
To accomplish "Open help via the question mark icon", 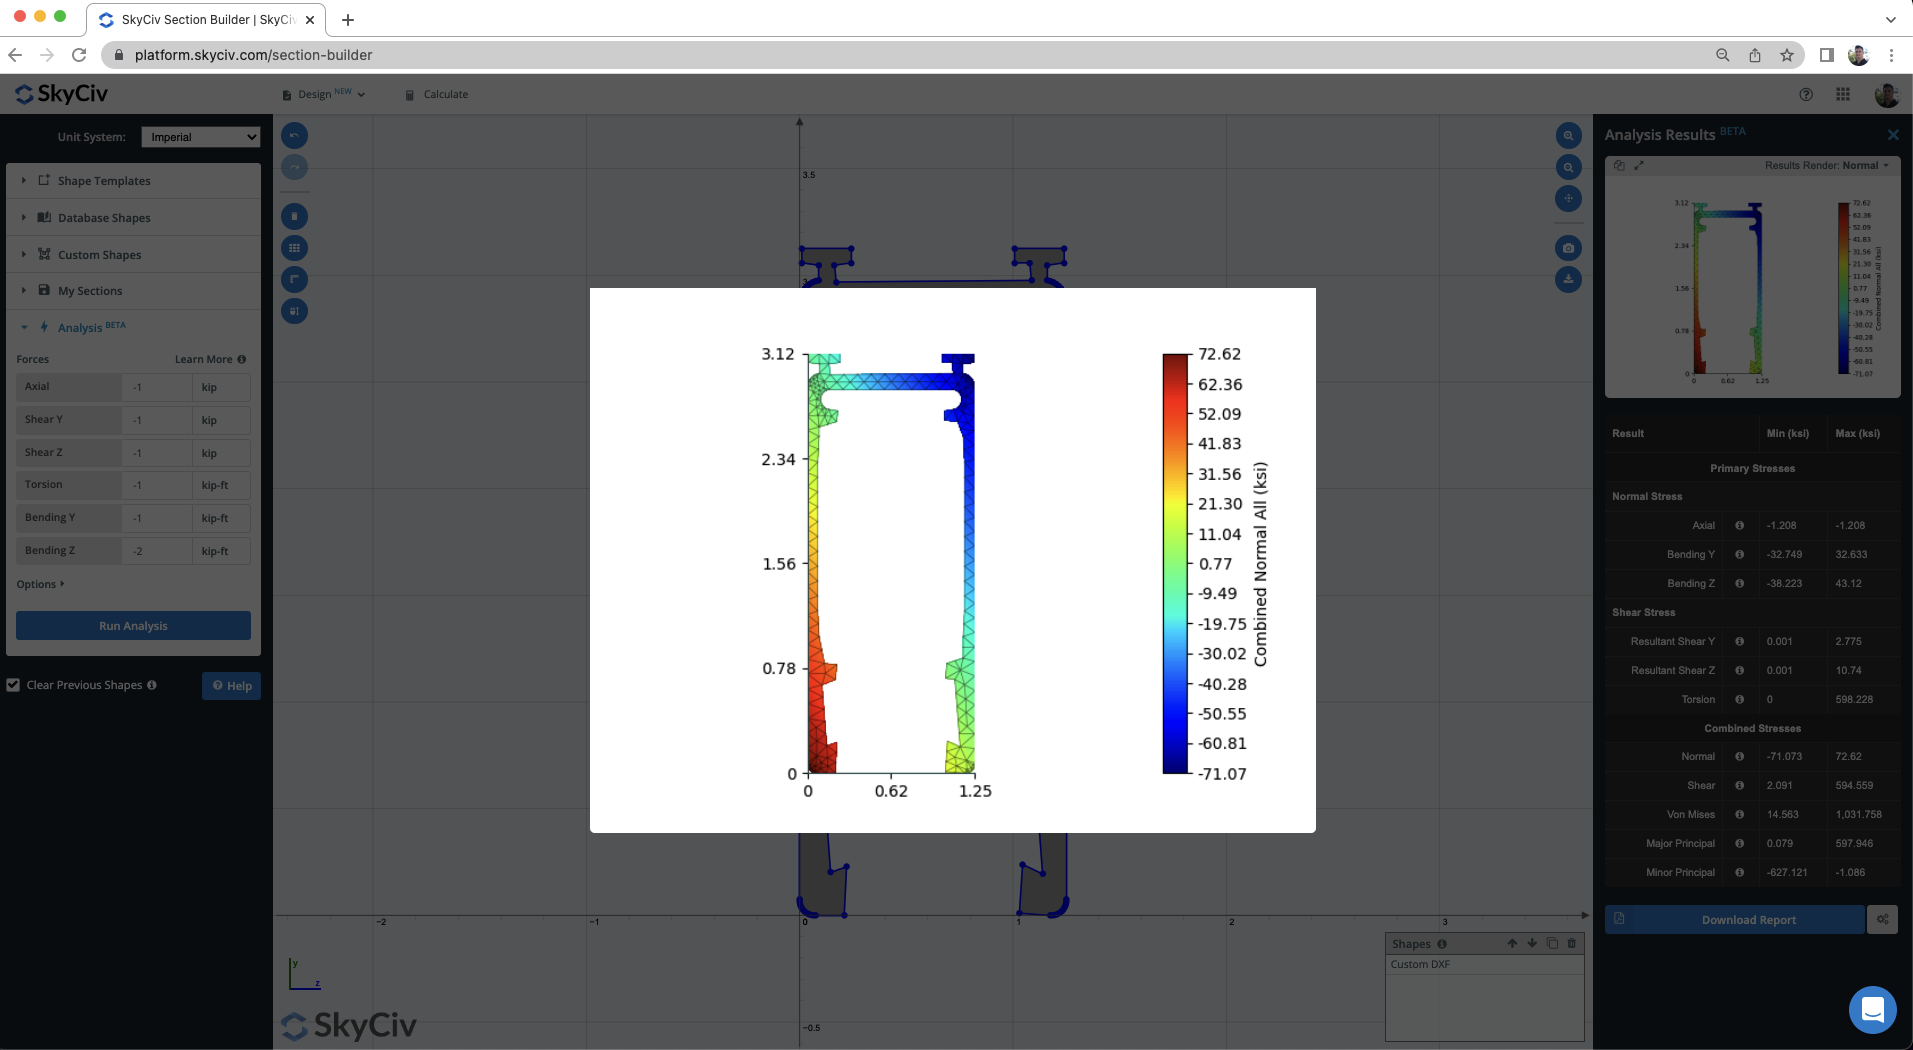I will 1806,94.
